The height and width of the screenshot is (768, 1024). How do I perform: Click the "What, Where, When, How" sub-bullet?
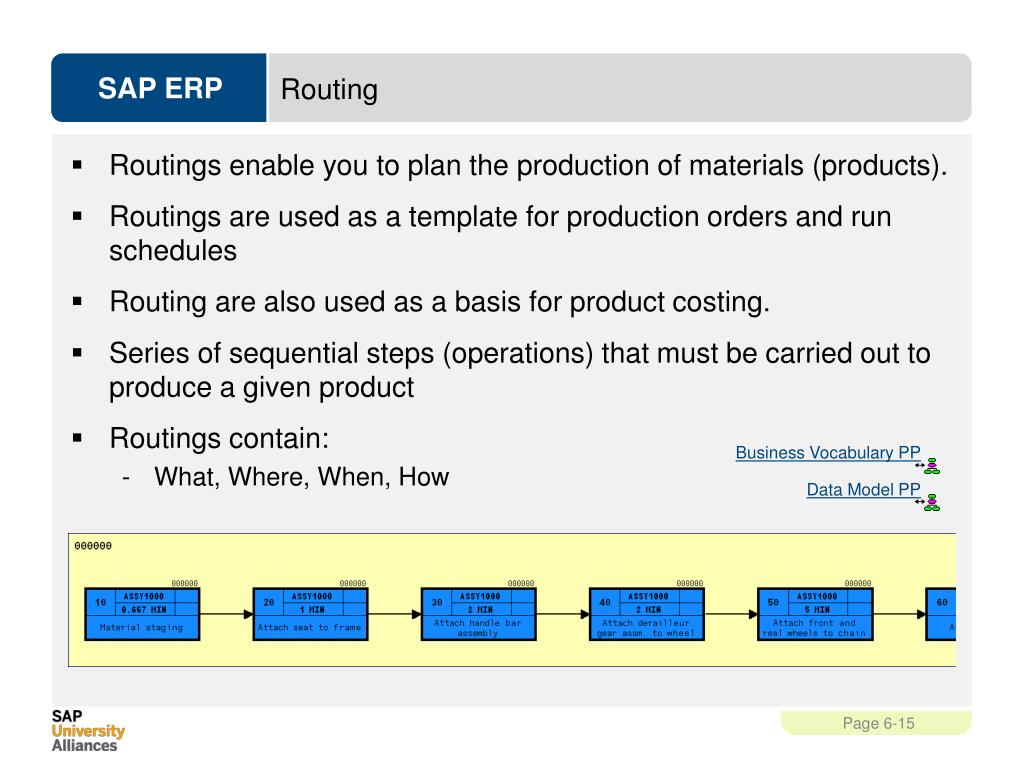tap(302, 477)
